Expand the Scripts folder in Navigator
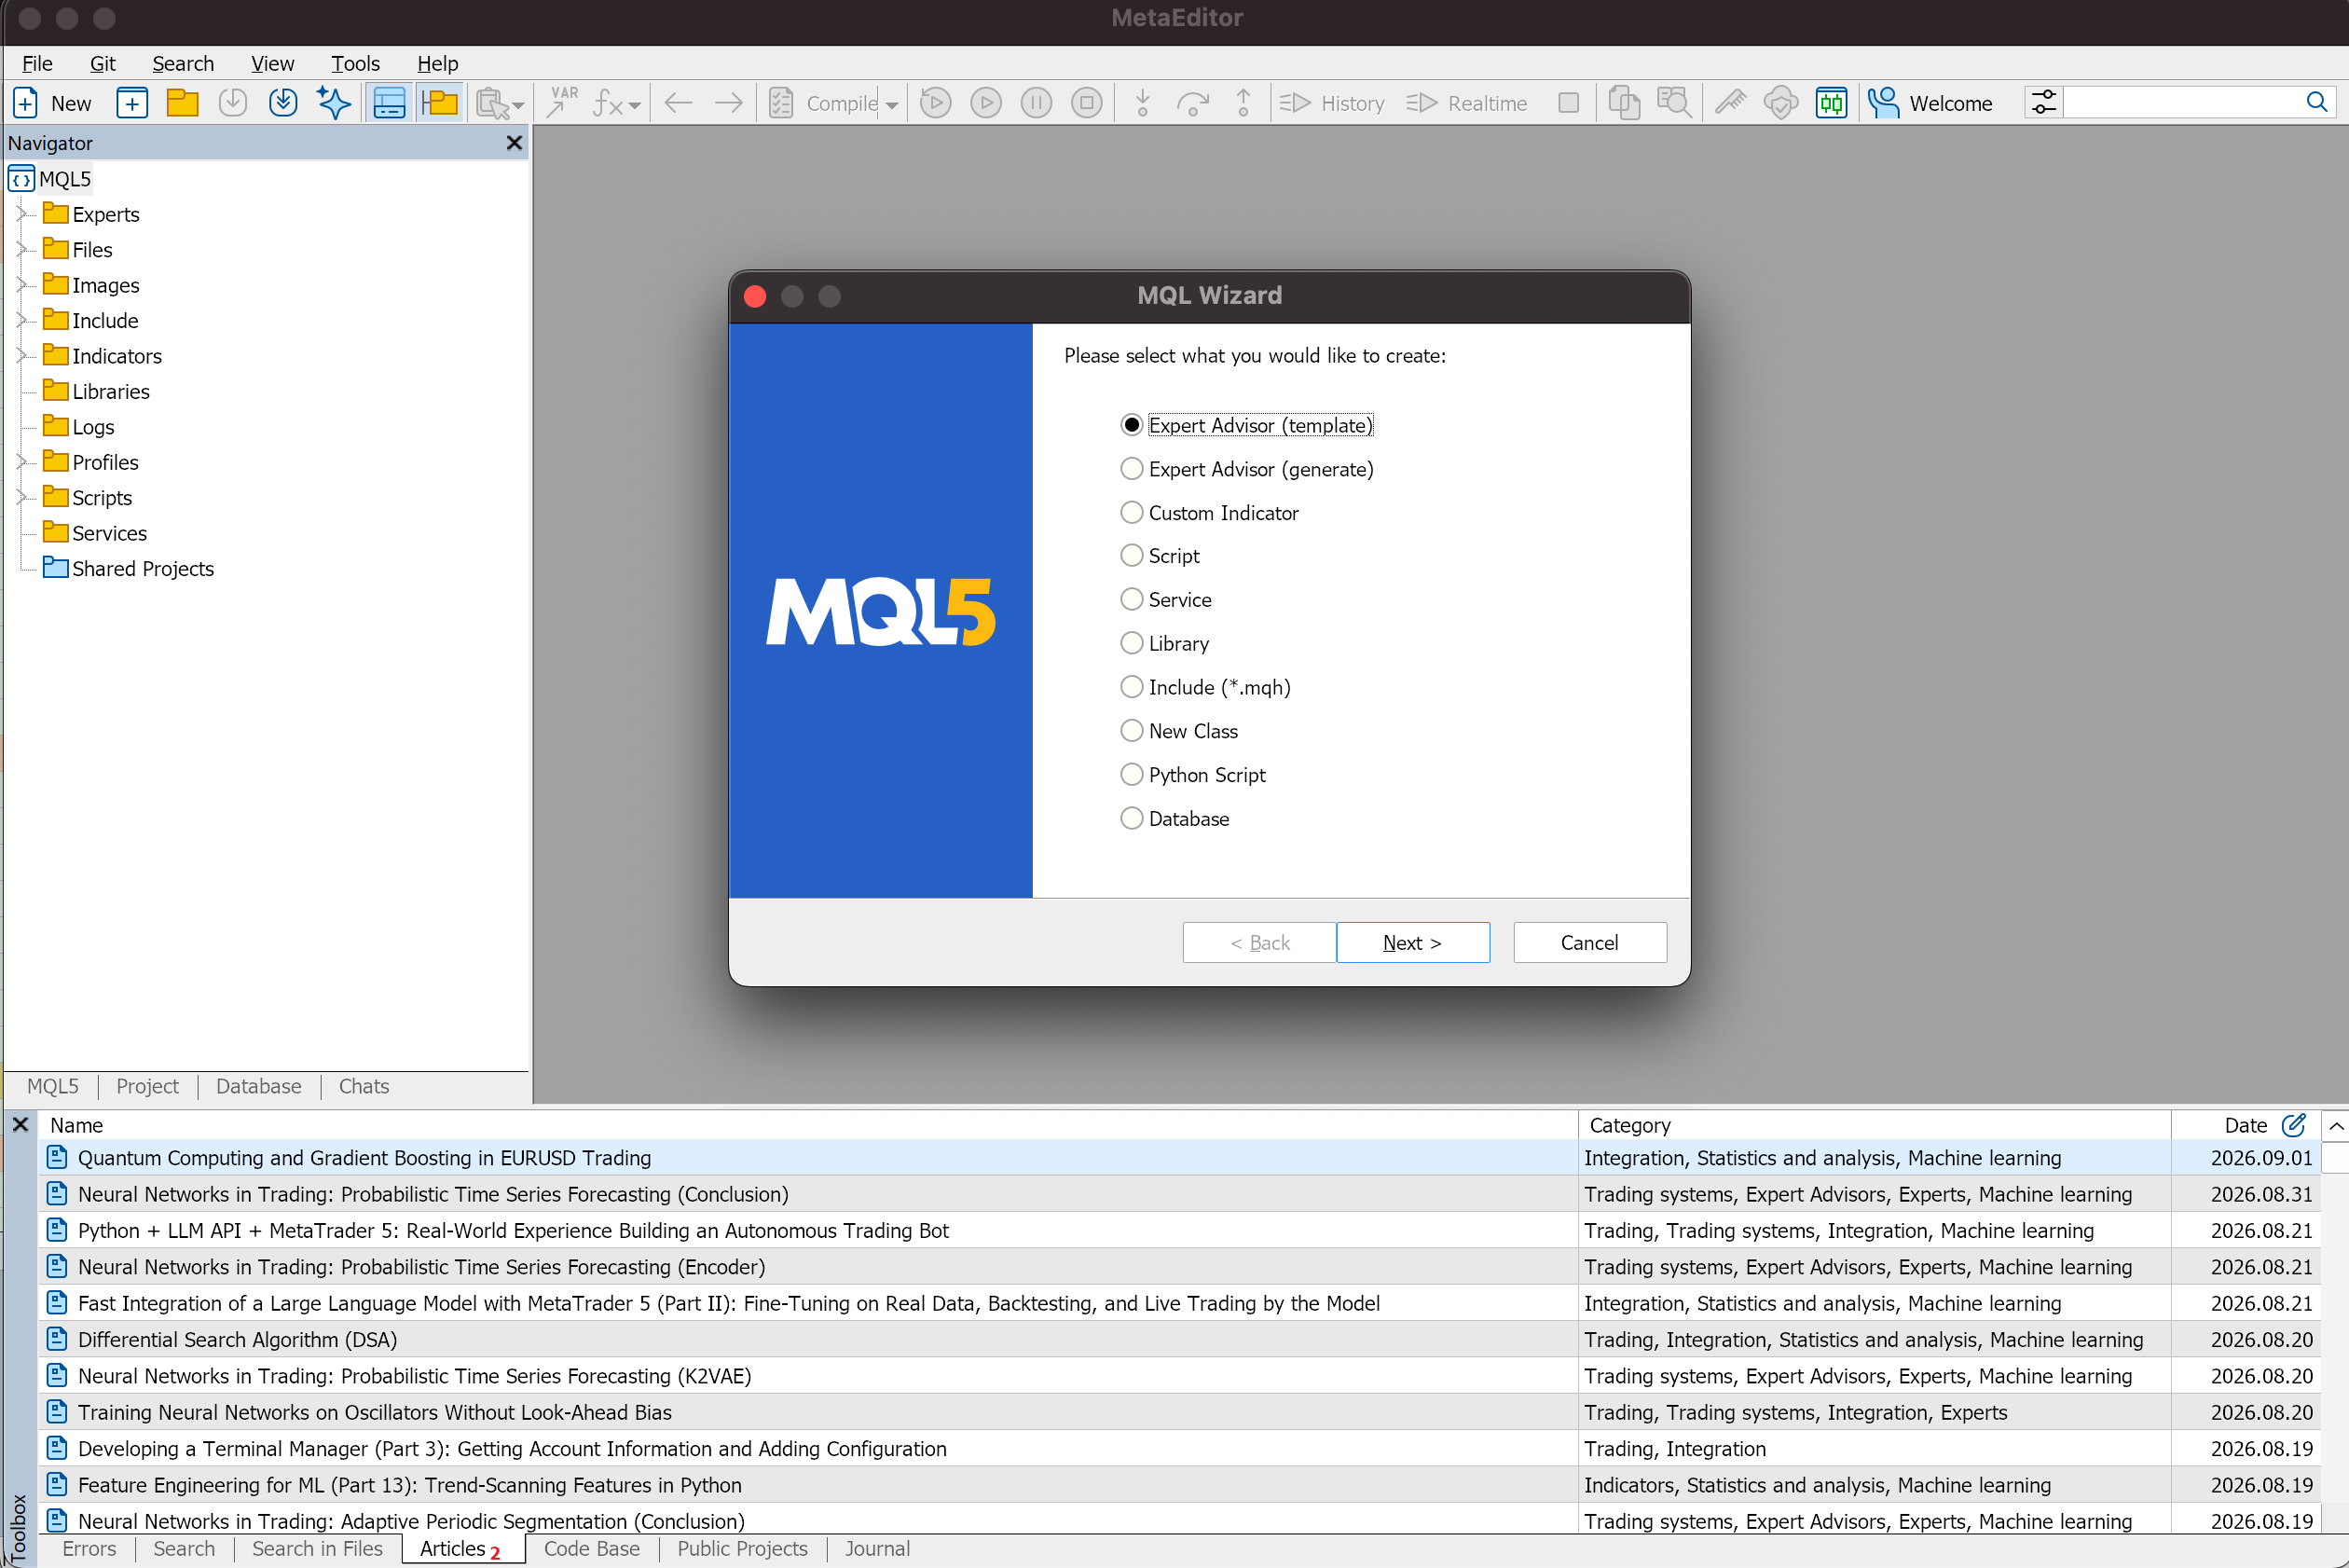2349x1568 pixels. [21, 497]
